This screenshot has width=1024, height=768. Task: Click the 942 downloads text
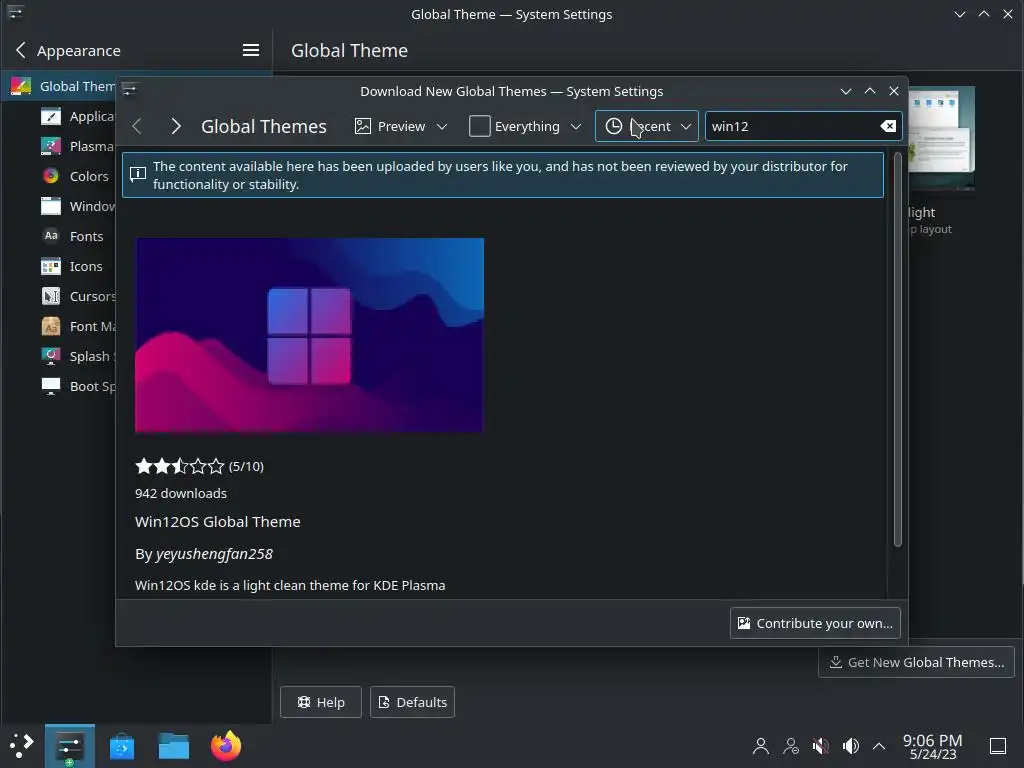coord(181,493)
